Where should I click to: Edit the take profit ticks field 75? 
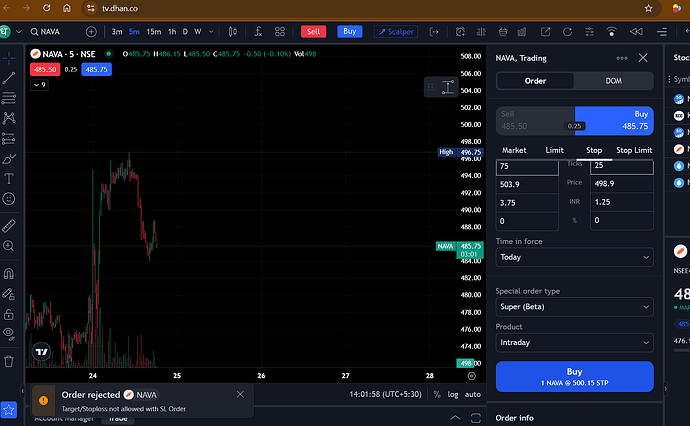(x=527, y=167)
